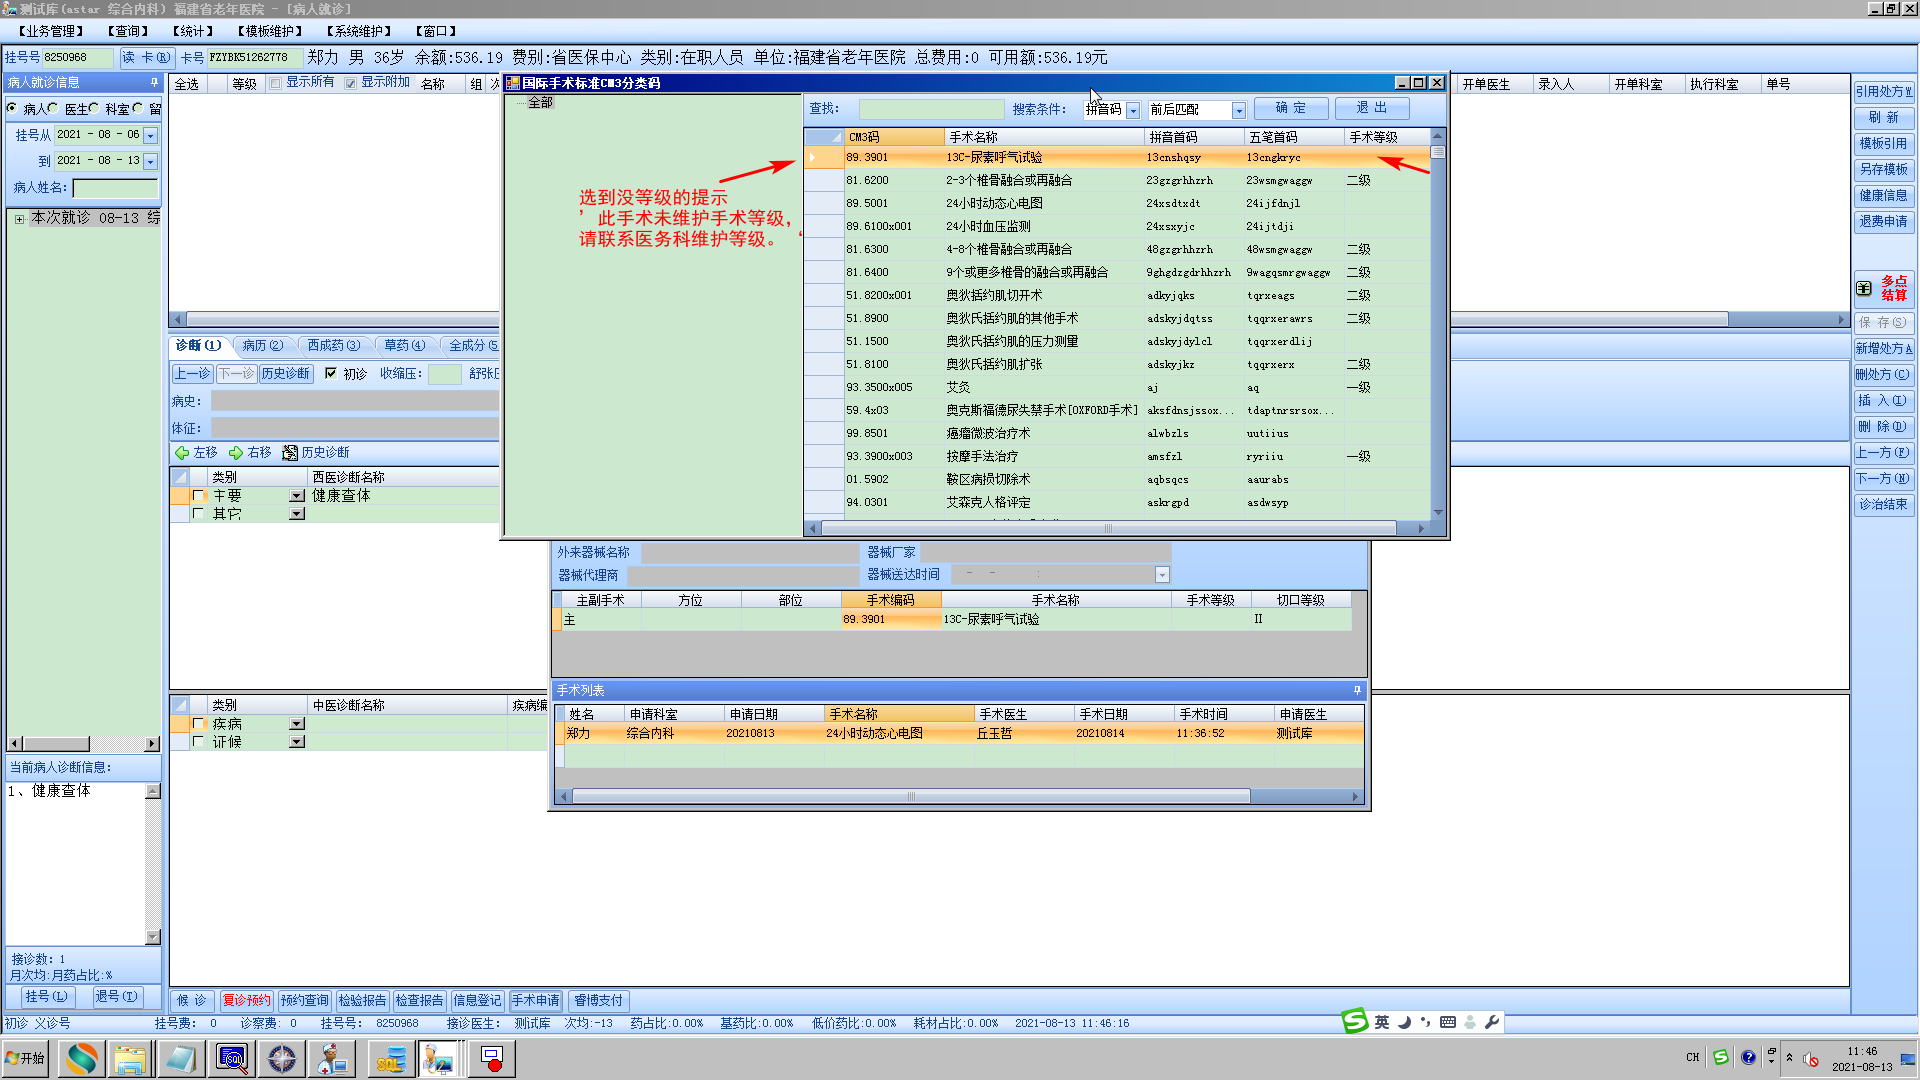
Task: Open the SQL database taskbar icon
Action: (390, 1058)
